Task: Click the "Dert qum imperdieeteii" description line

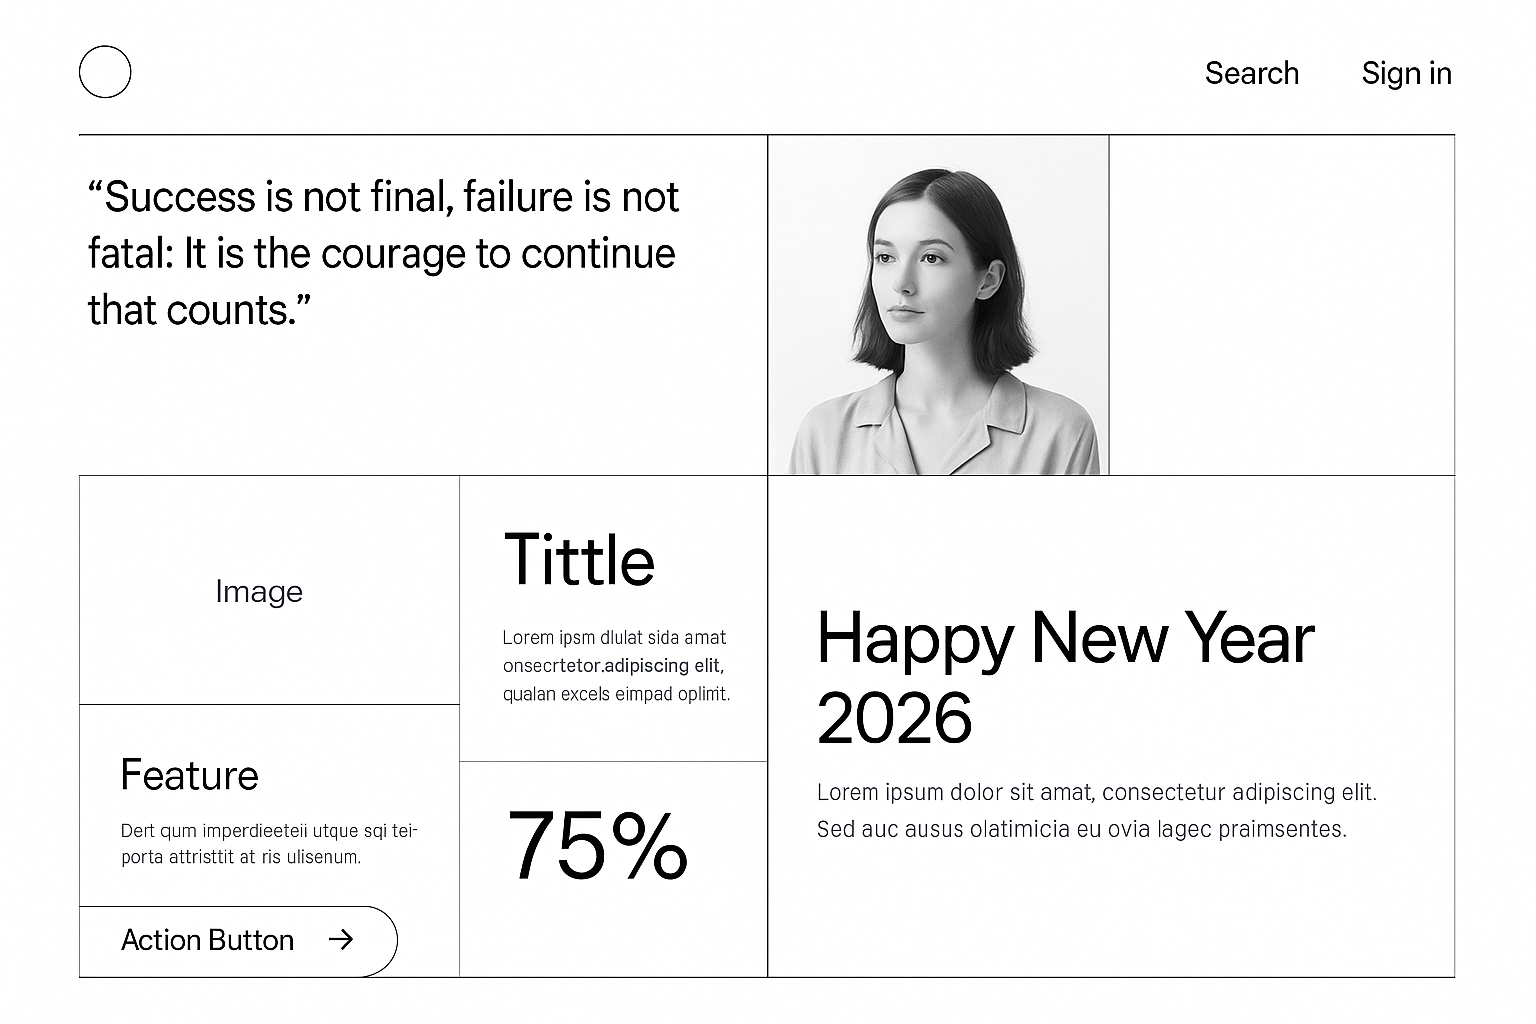Action: pos(269,831)
